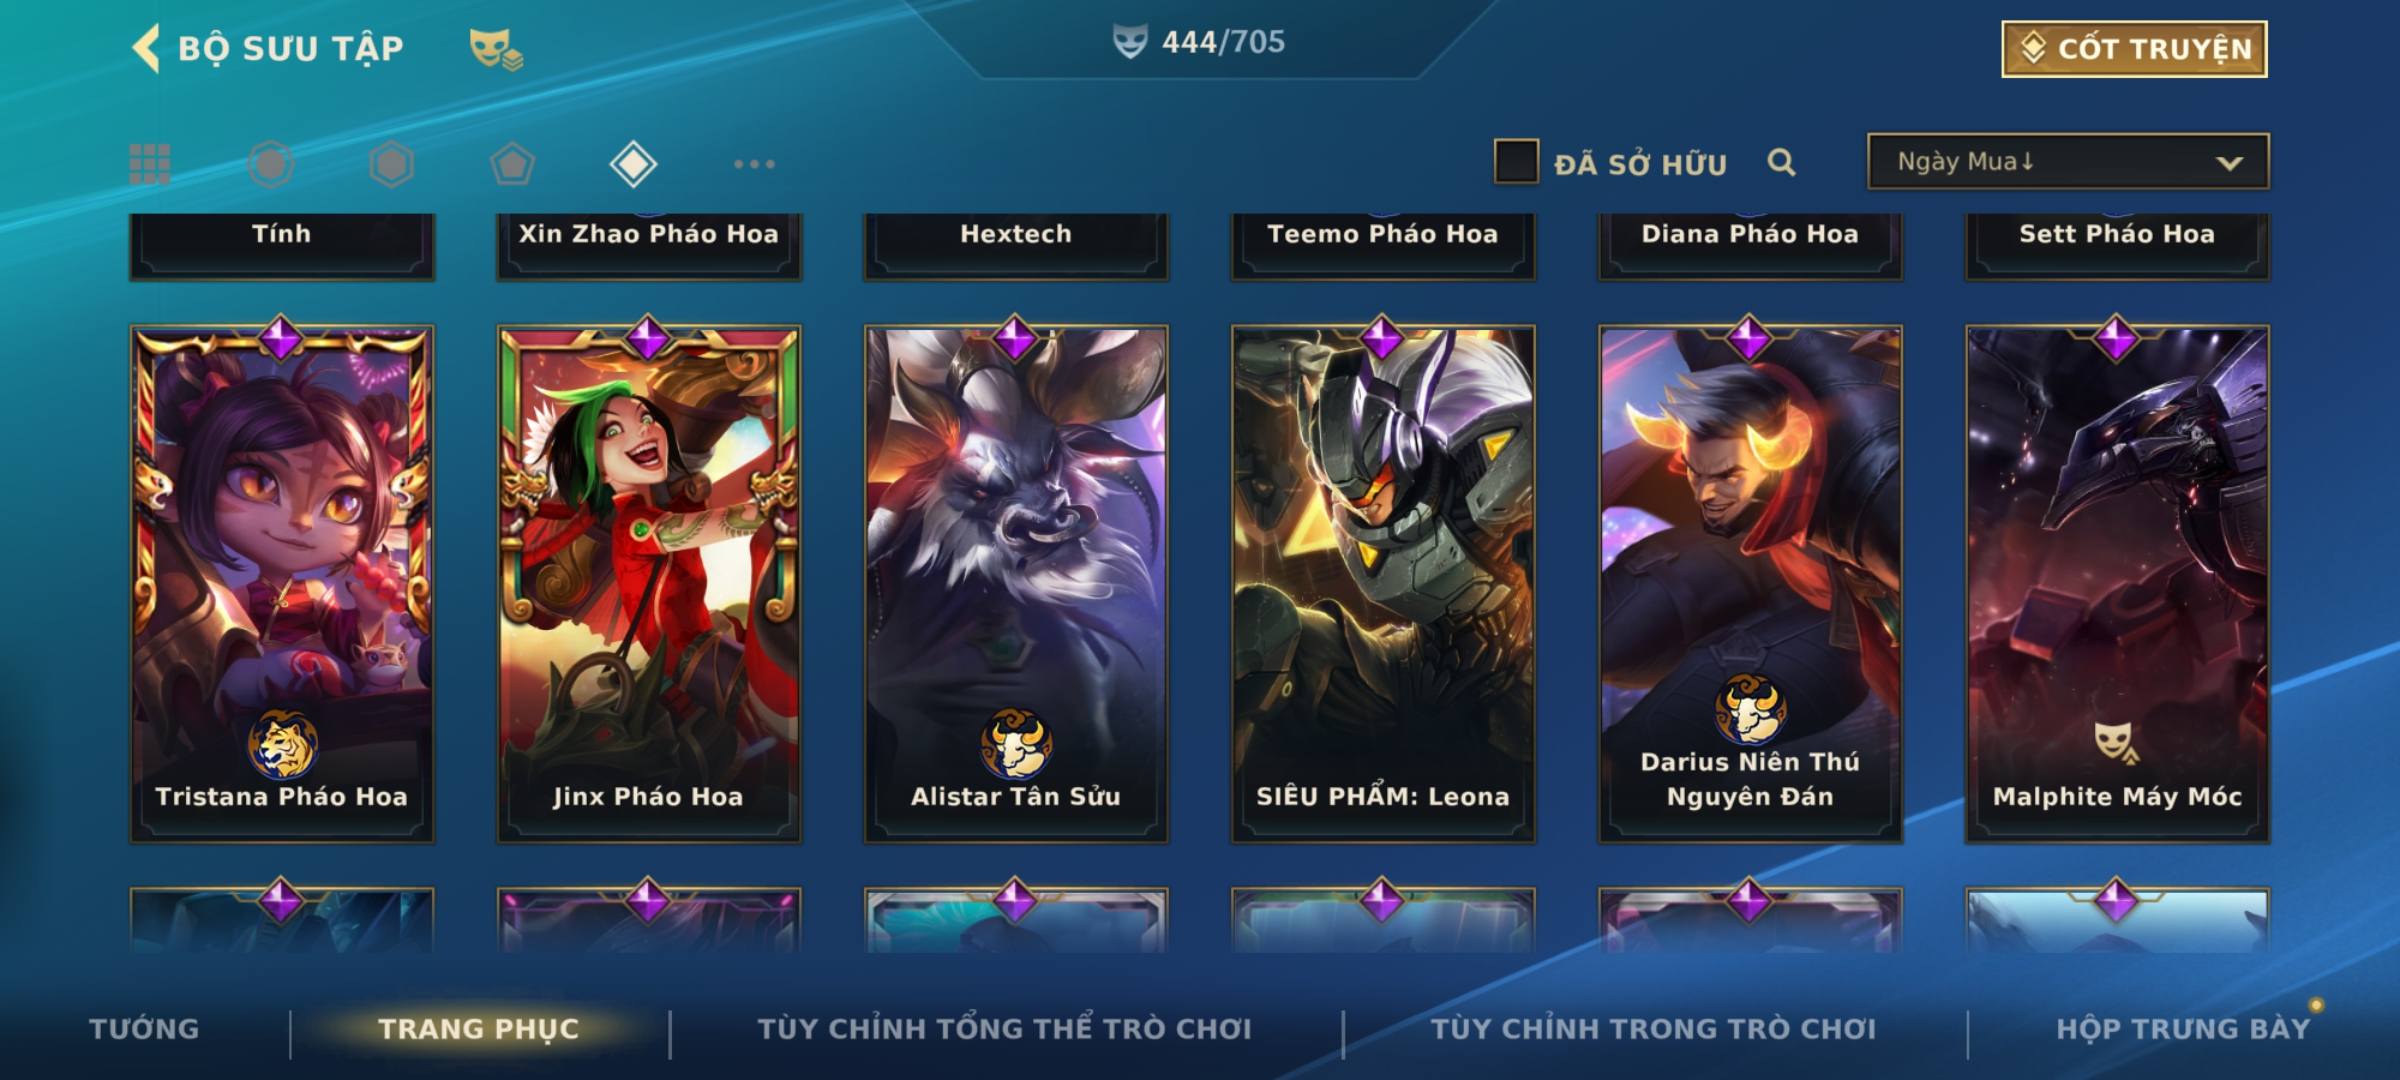The width and height of the screenshot is (2400, 1080).
Task: Open the three-dots more filters icon
Action: 754,164
